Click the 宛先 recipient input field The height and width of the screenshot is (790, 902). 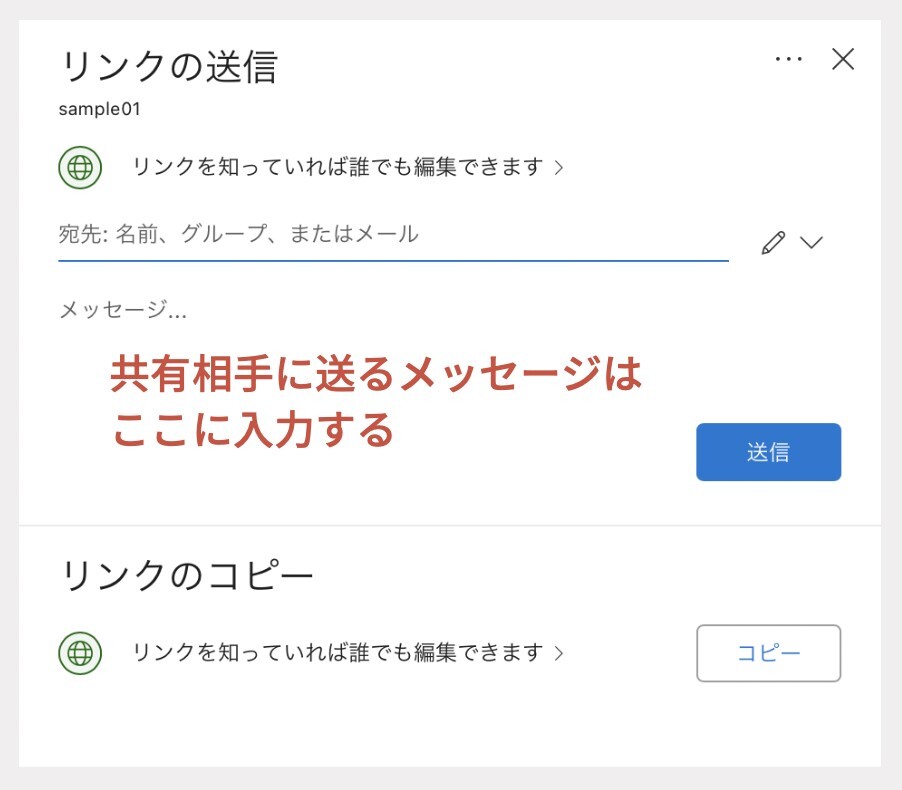[x=390, y=234]
